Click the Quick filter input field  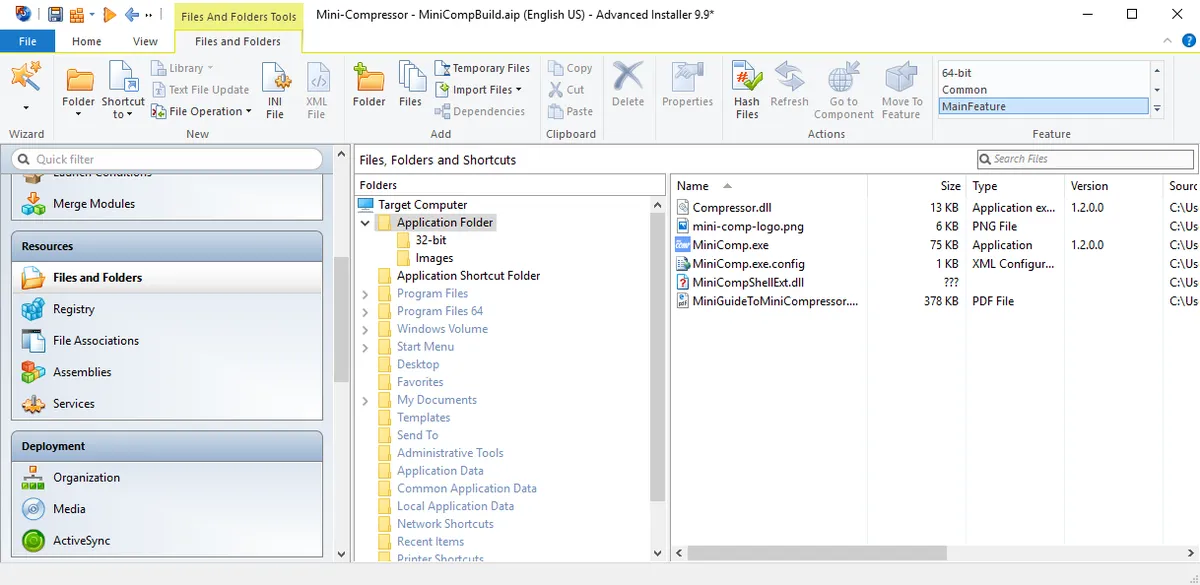167,159
